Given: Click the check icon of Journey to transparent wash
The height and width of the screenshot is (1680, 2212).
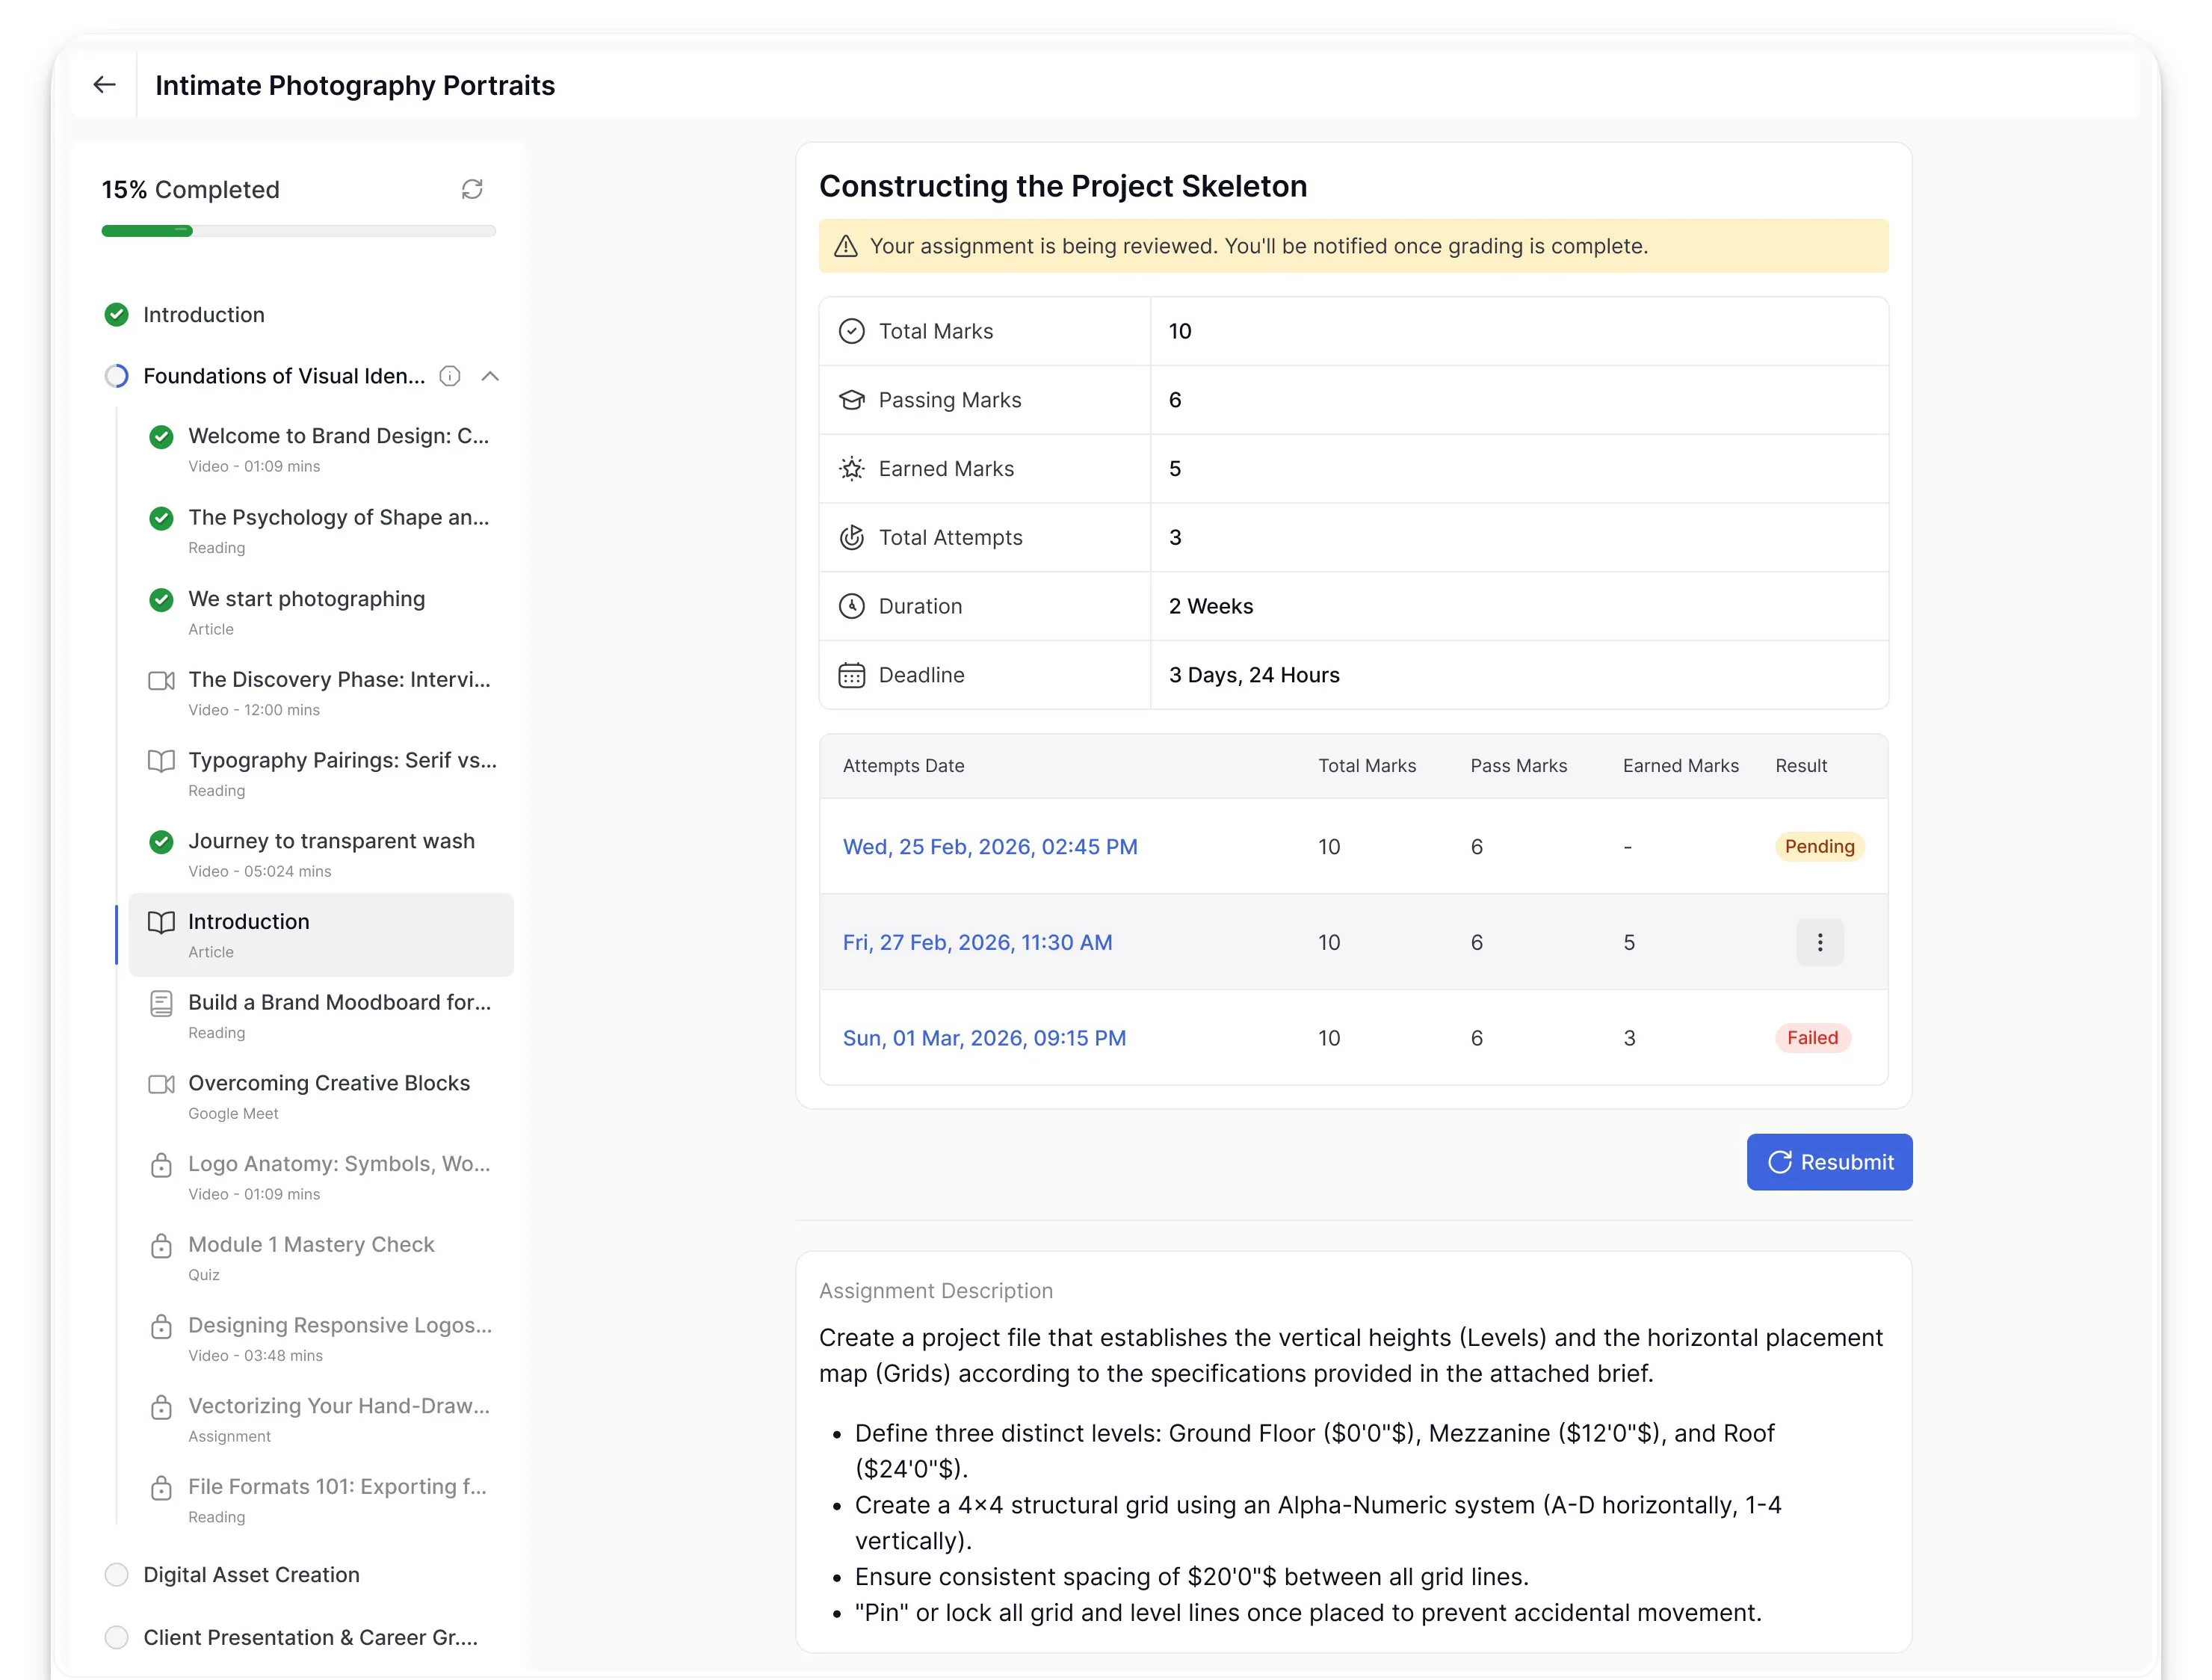Looking at the screenshot, I should 161,842.
